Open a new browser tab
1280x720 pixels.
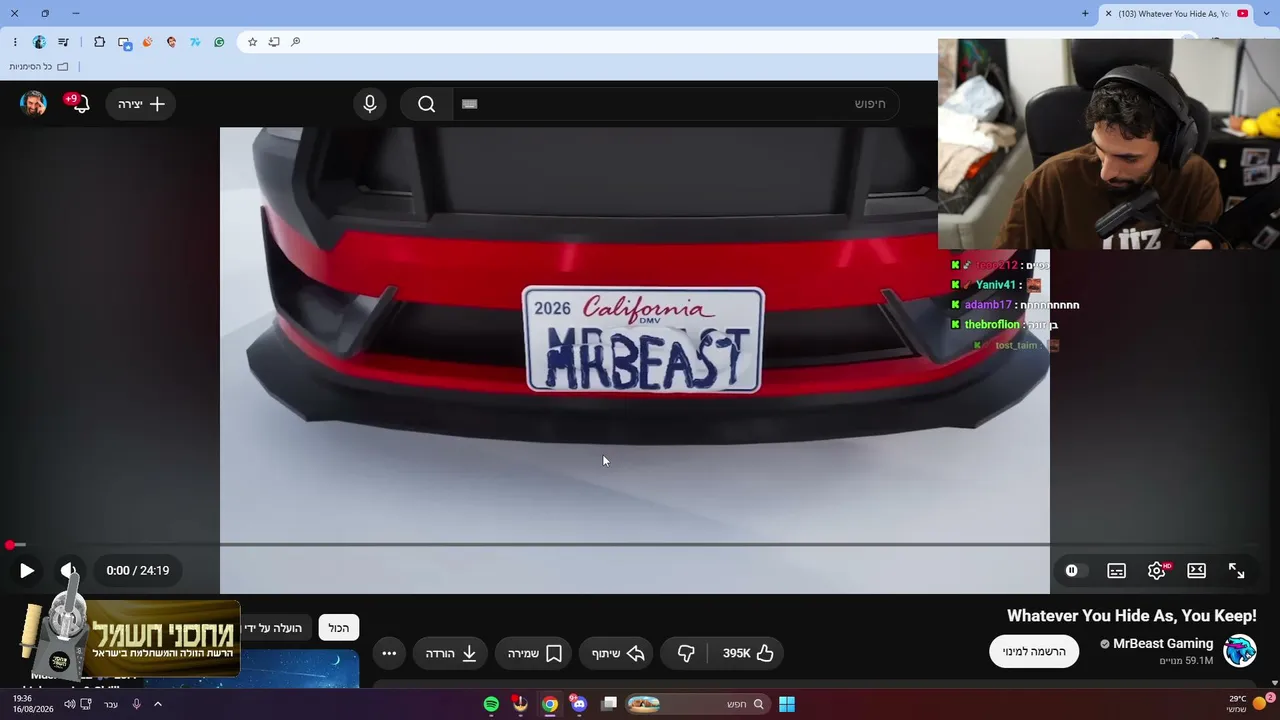pos(1085,13)
